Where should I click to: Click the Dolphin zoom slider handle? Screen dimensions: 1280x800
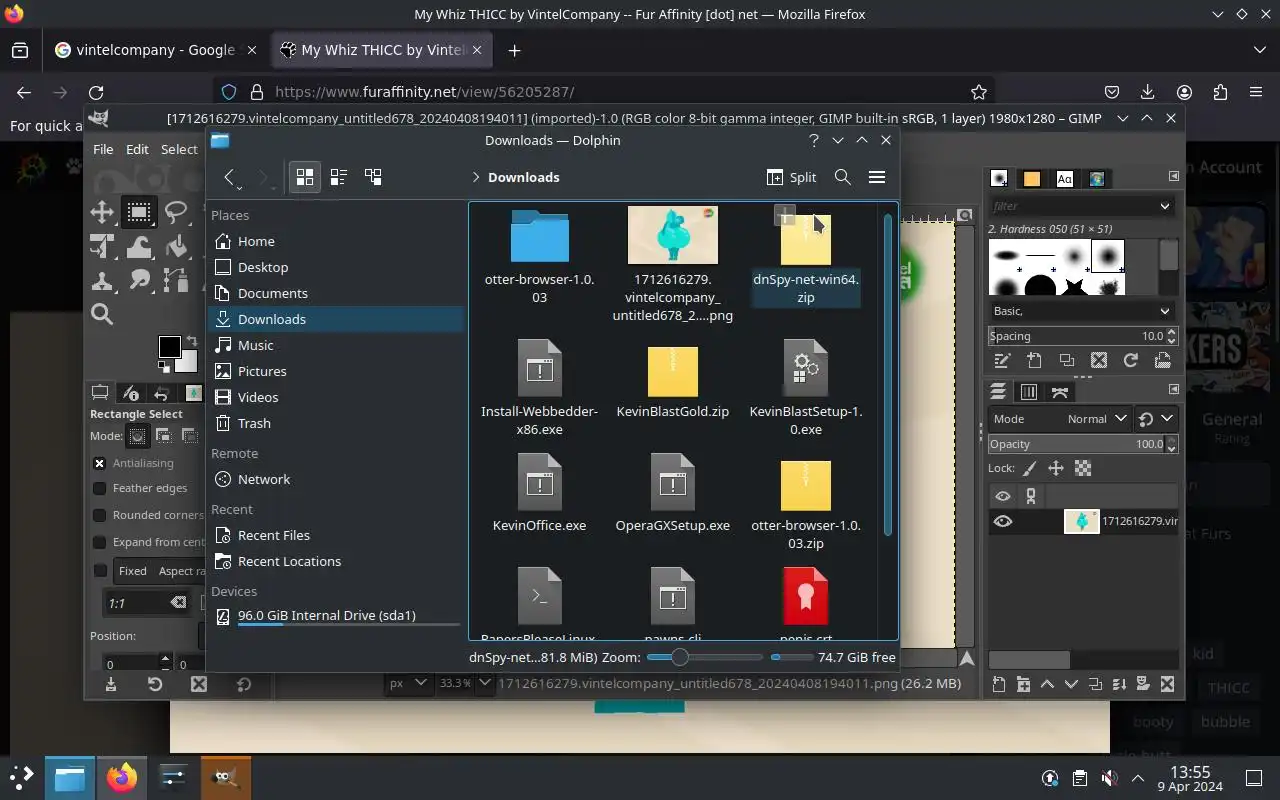(680, 657)
